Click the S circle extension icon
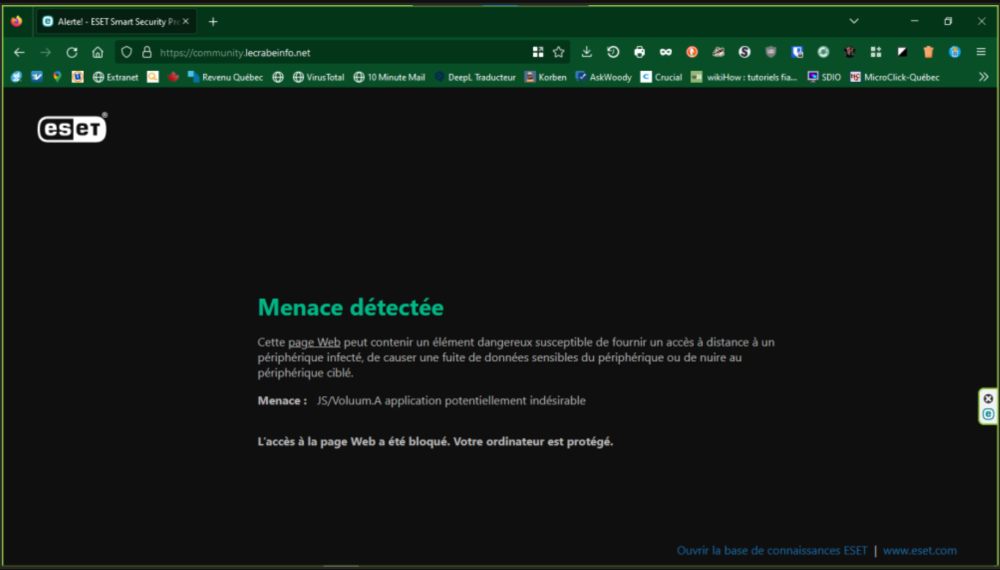 click(744, 52)
